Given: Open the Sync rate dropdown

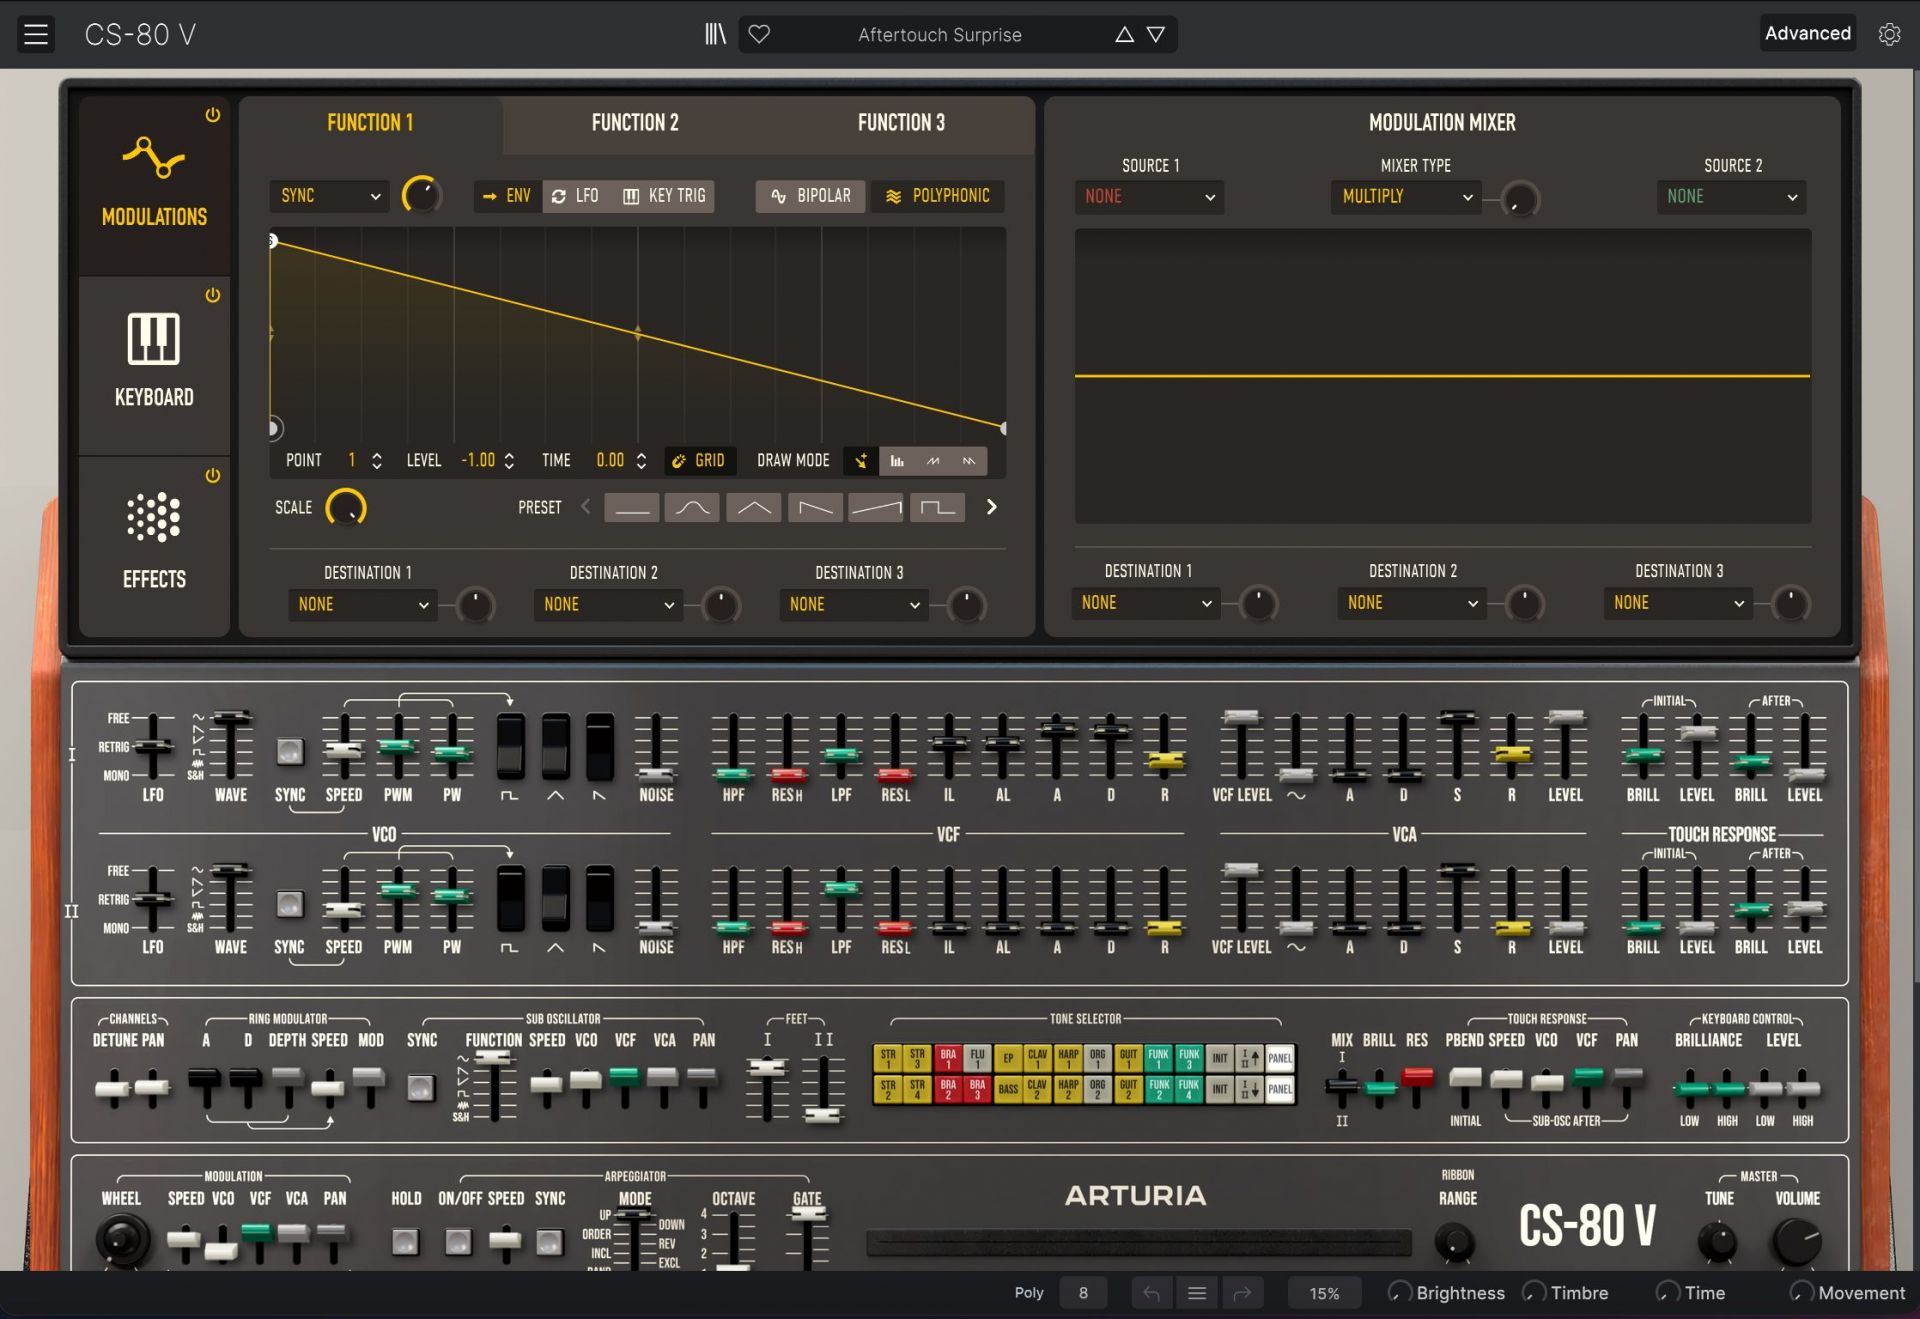Looking at the screenshot, I should 329,196.
